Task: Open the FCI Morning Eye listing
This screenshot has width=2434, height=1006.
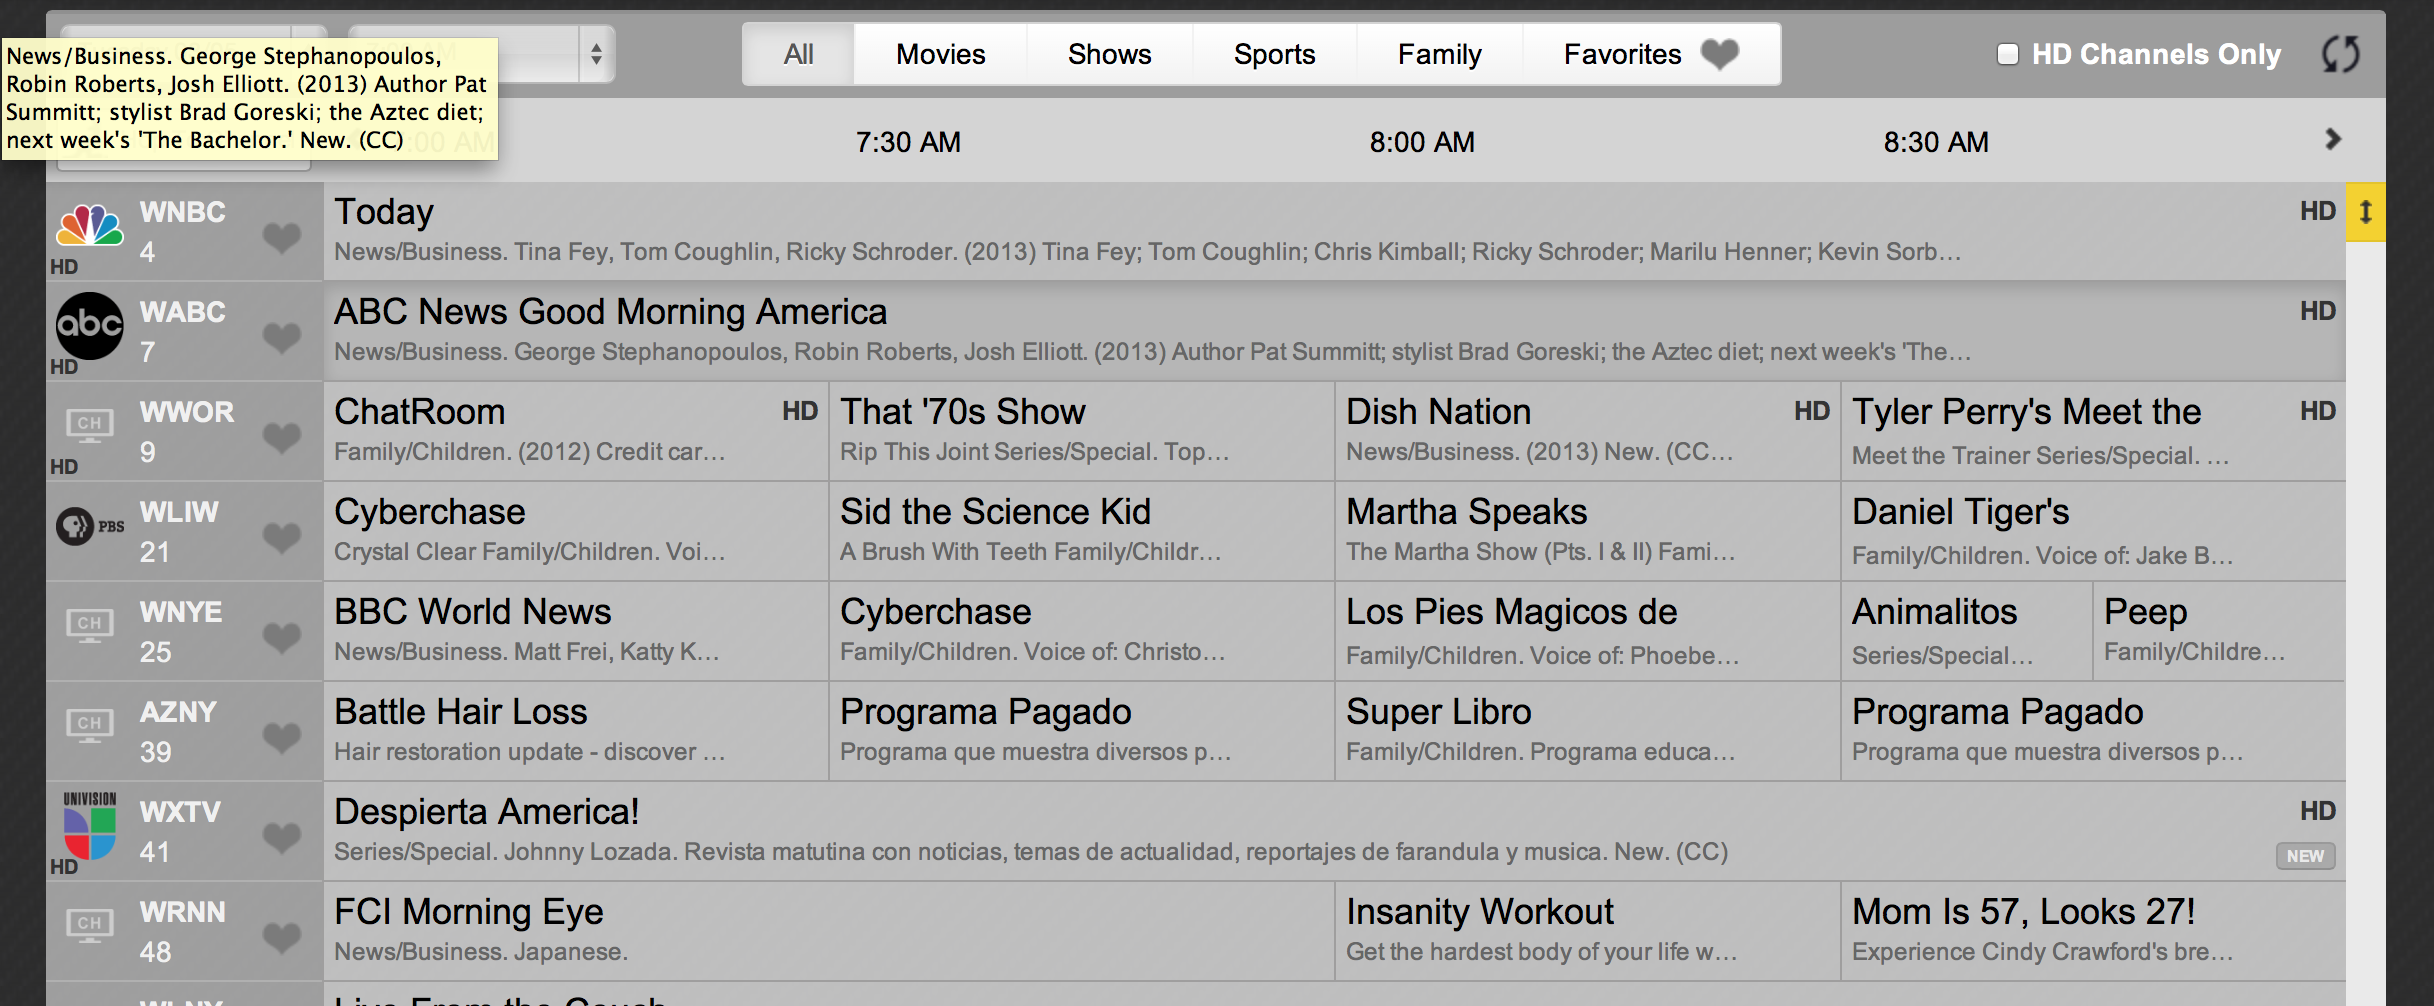Action: (x=829, y=931)
